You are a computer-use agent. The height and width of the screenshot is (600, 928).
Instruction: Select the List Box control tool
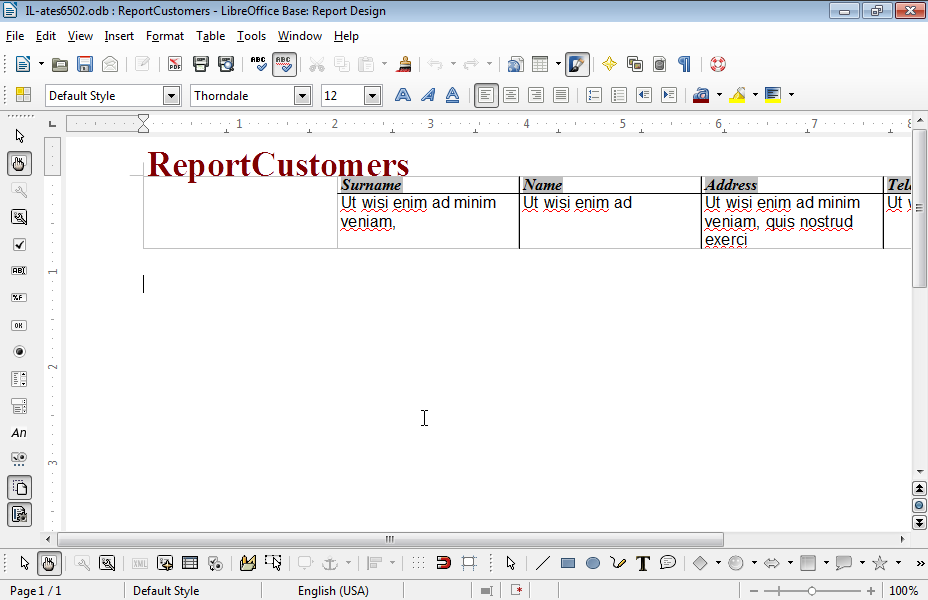click(x=19, y=379)
